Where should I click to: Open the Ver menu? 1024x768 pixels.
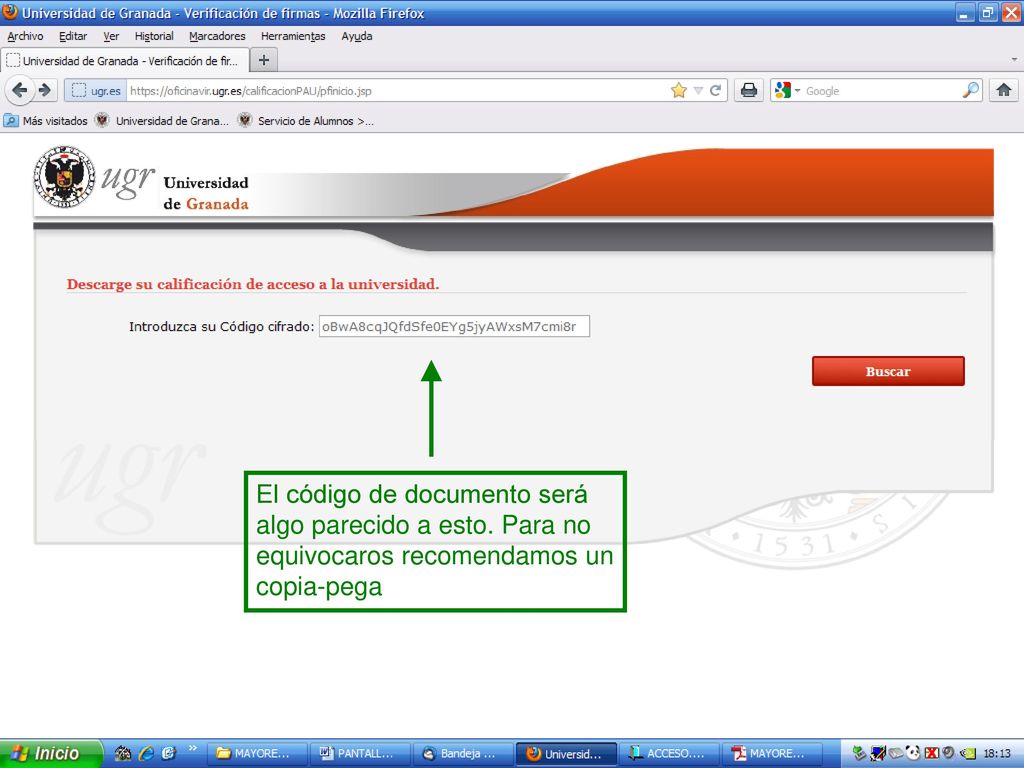[x=111, y=37]
